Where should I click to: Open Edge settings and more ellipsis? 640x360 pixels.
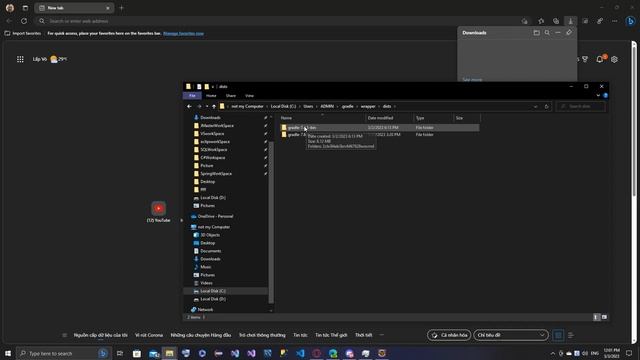(615, 21)
